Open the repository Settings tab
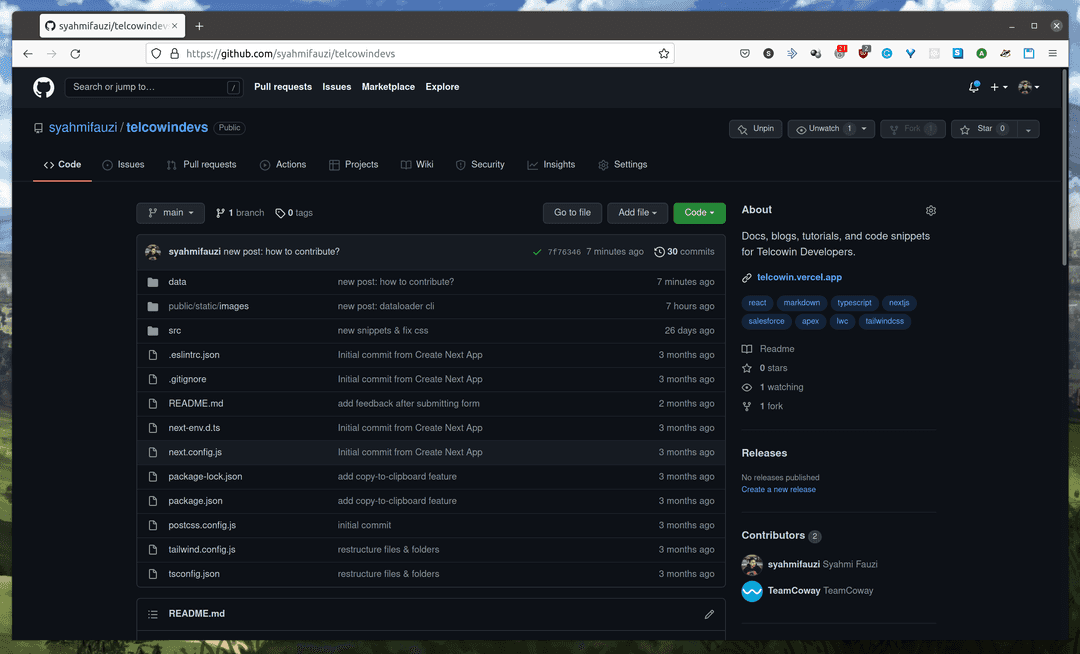Image resolution: width=1080 pixels, height=654 pixels. pyautogui.click(x=623, y=165)
